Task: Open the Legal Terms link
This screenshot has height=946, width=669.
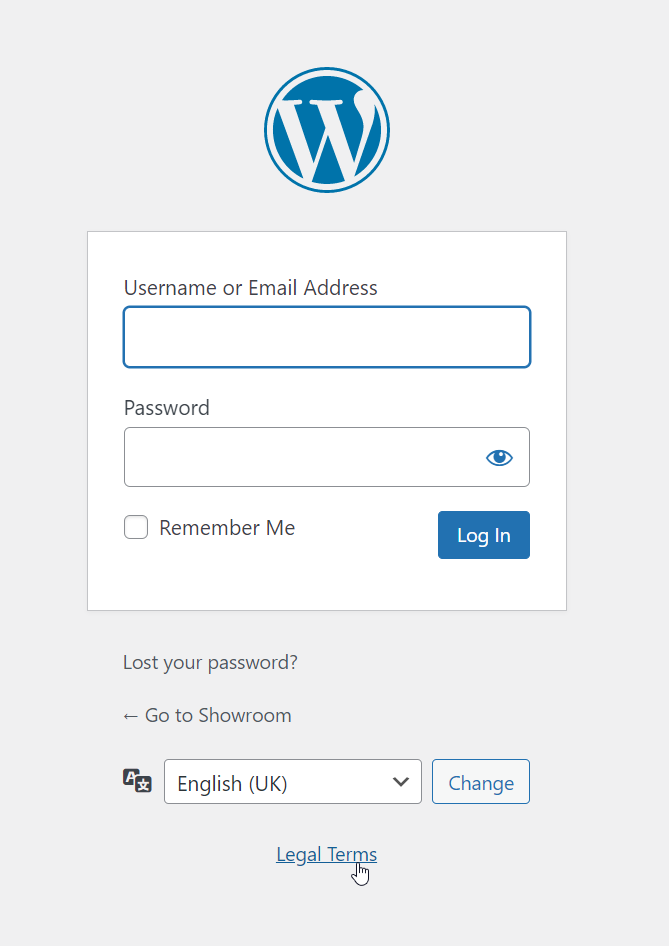Action: [x=326, y=854]
